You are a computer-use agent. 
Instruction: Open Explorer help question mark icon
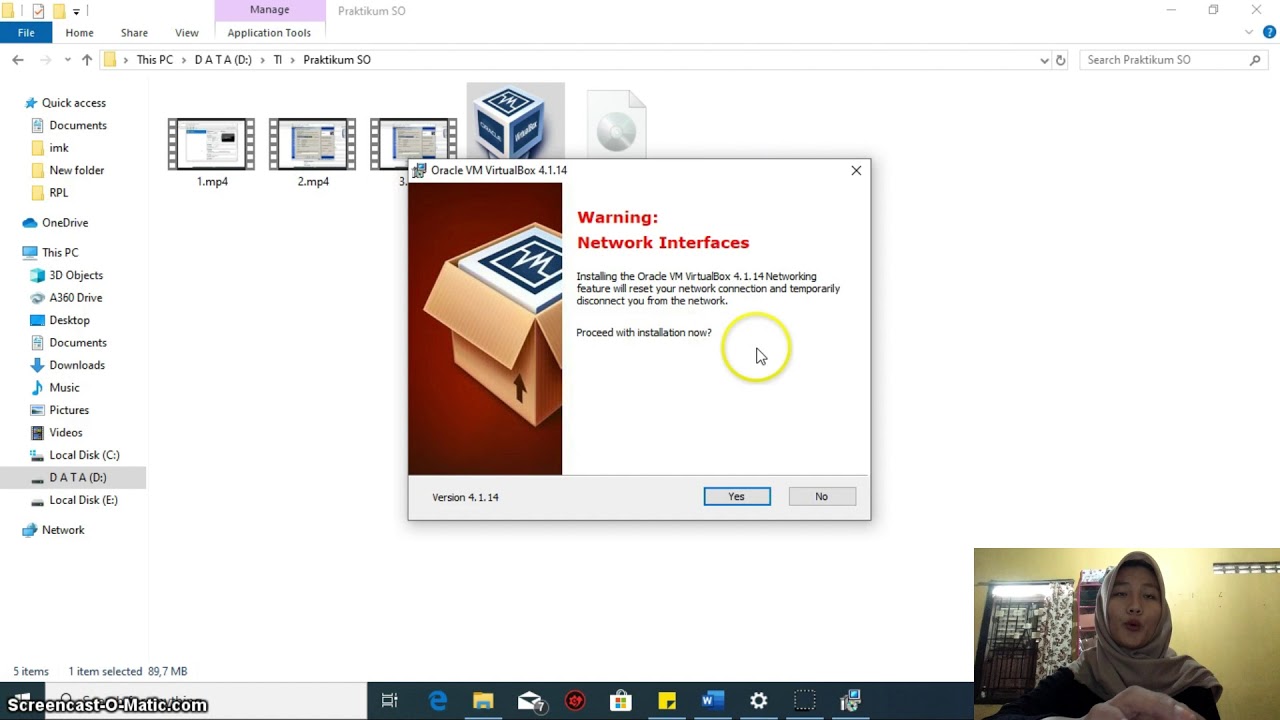coord(1268,33)
